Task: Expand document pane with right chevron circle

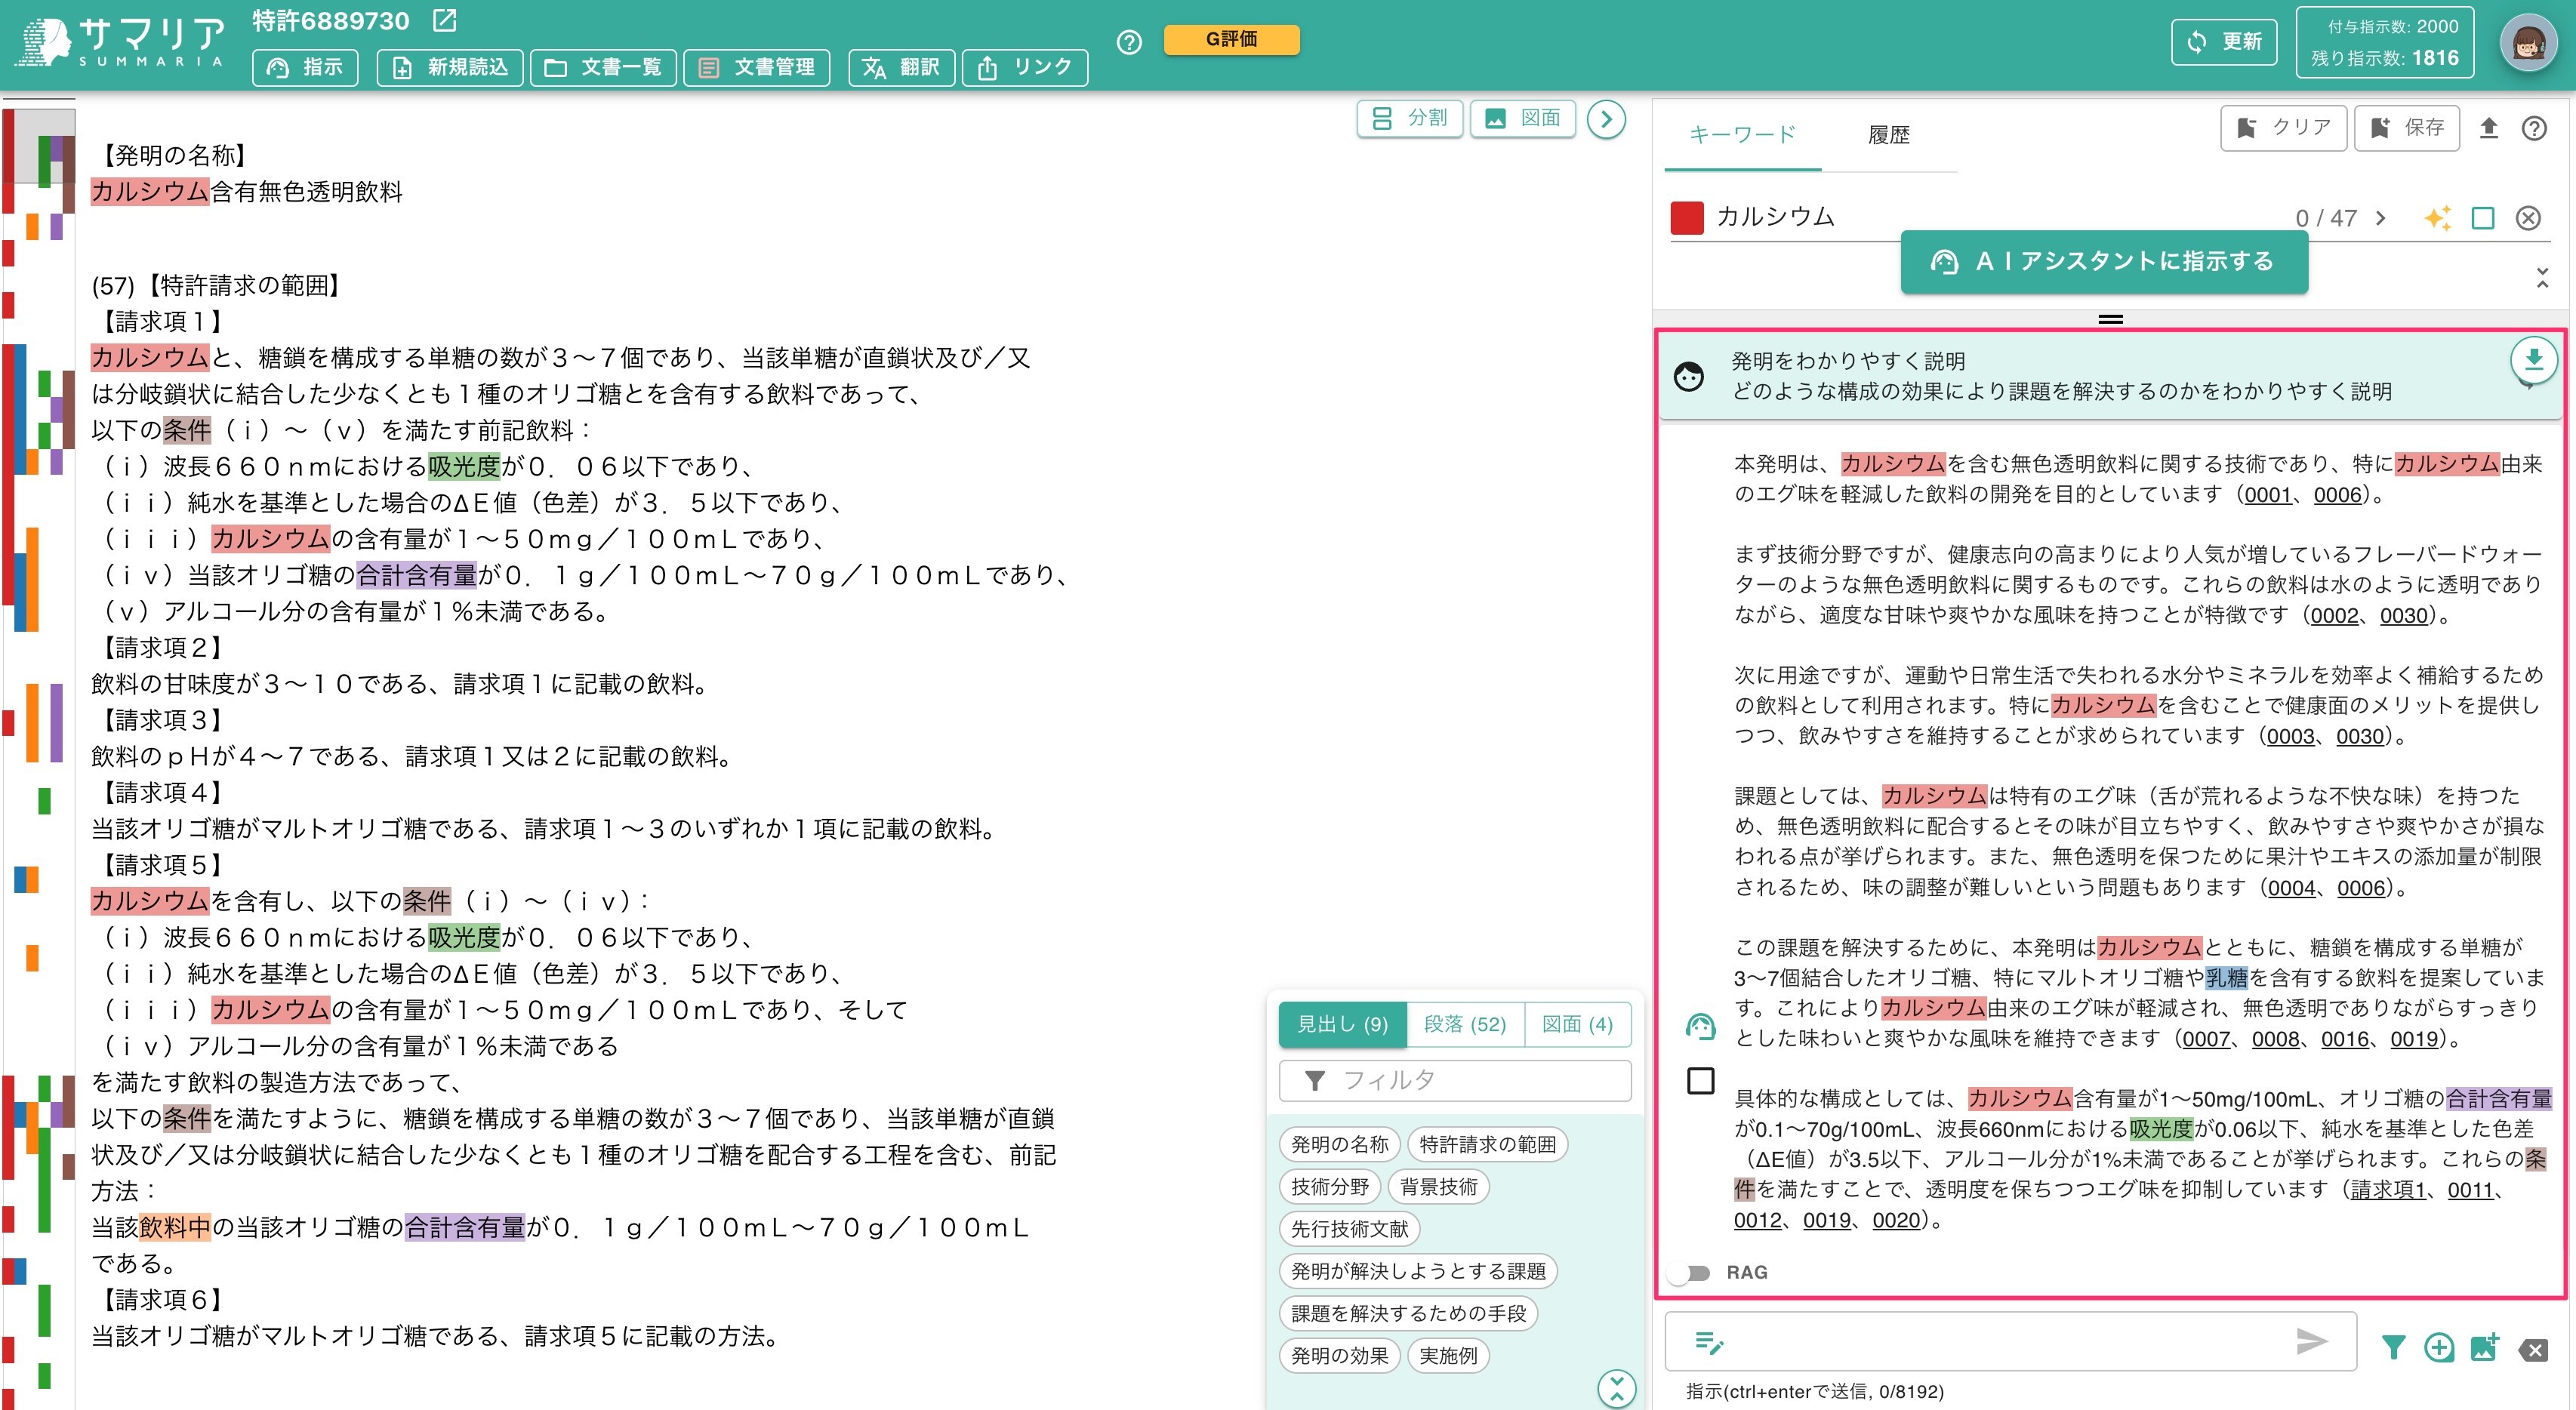Action: [1606, 119]
